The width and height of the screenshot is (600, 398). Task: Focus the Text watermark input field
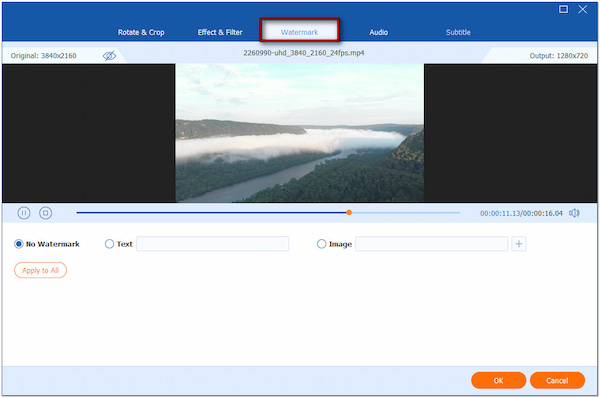(x=212, y=244)
